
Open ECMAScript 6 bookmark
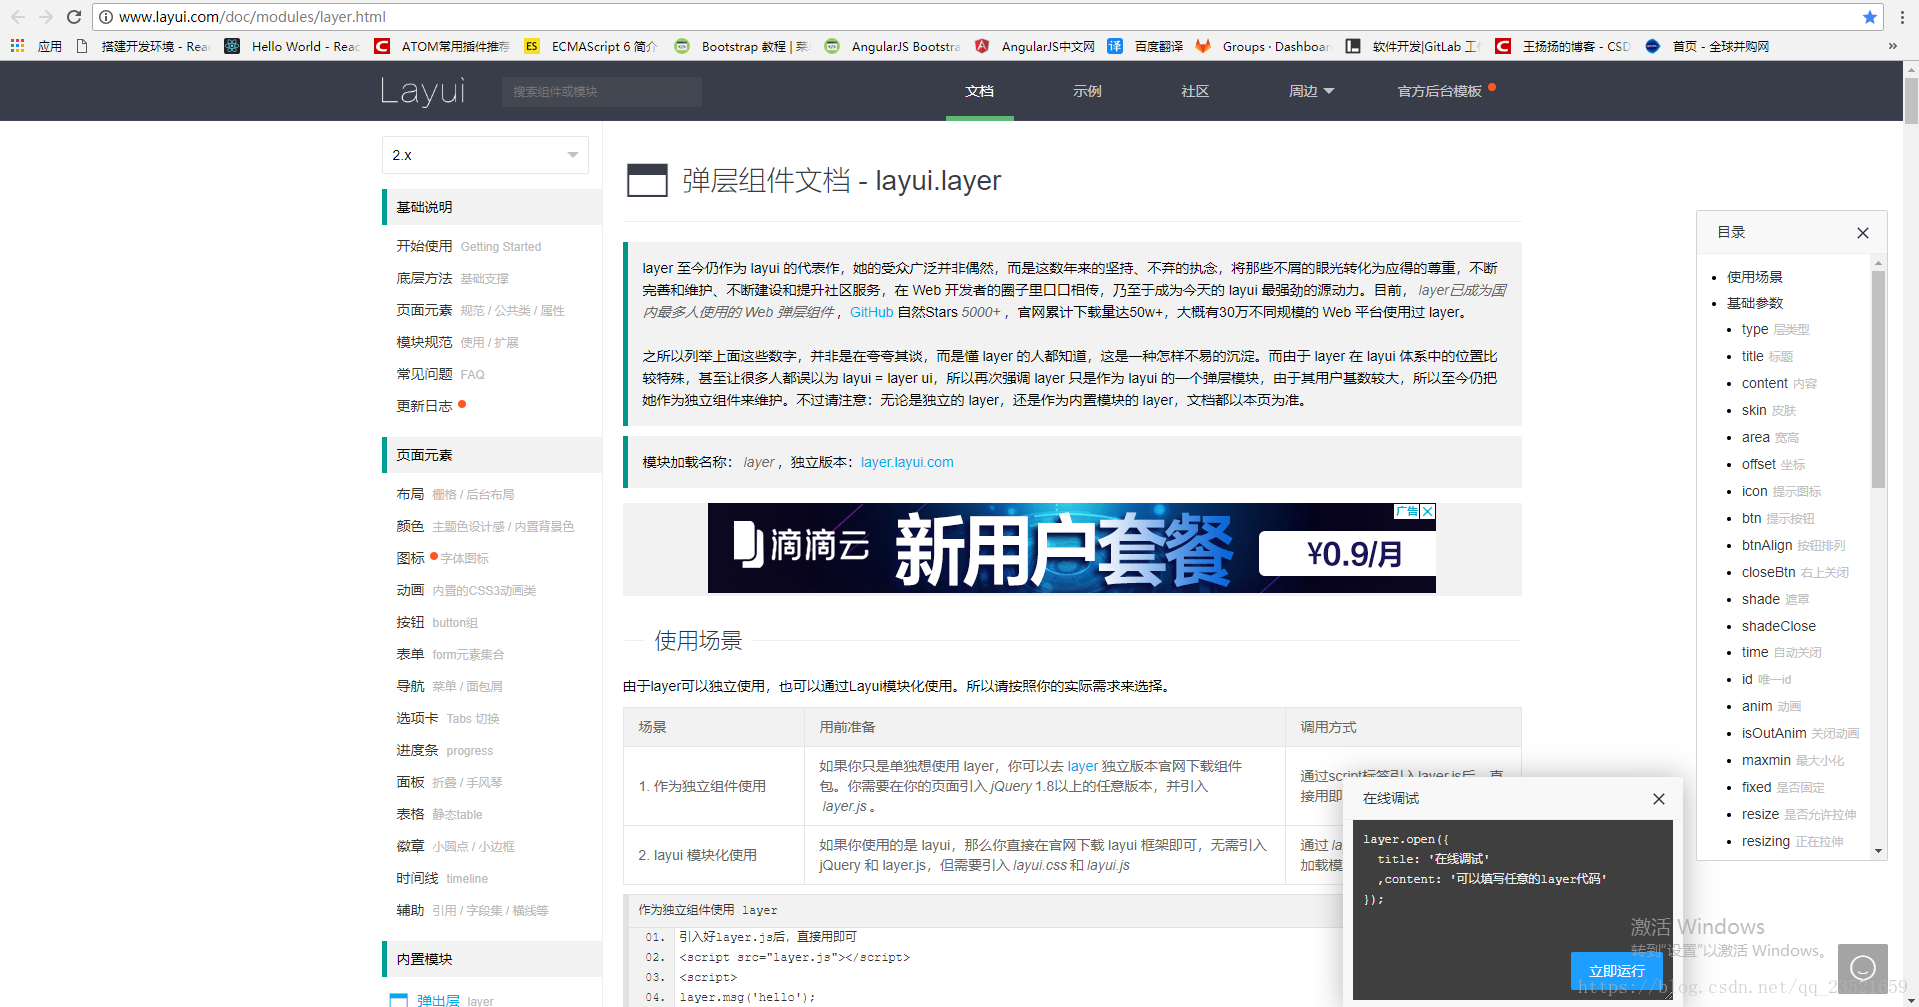pyautogui.click(x=591, y=46)
